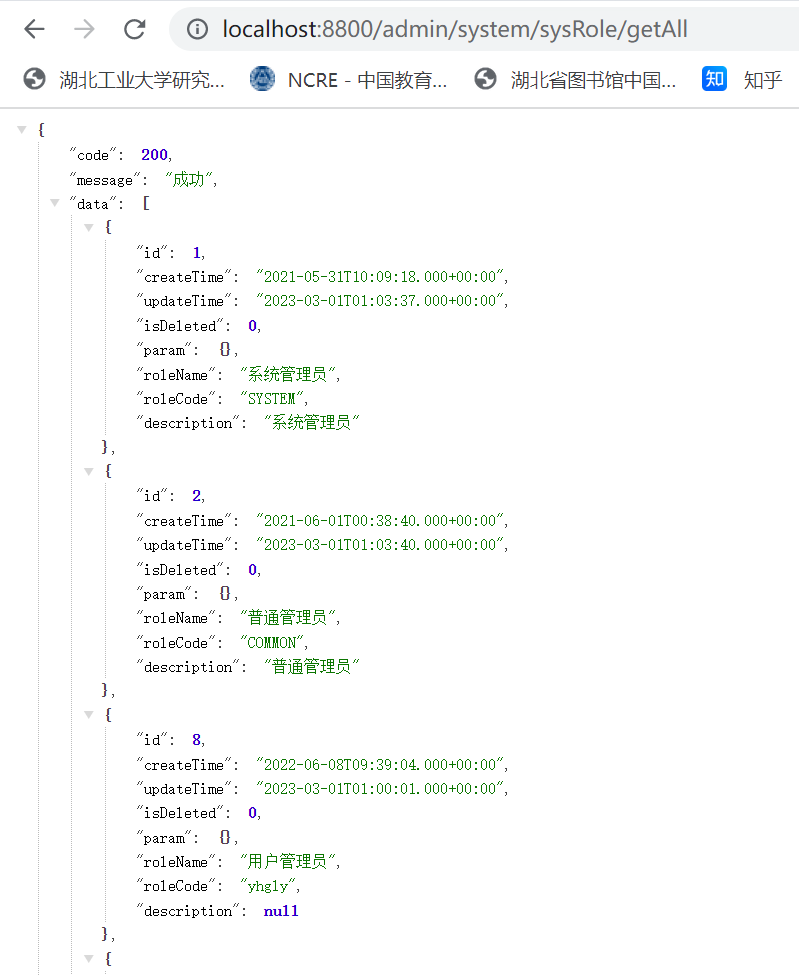Collapse the root JSON object

point(22,130)
